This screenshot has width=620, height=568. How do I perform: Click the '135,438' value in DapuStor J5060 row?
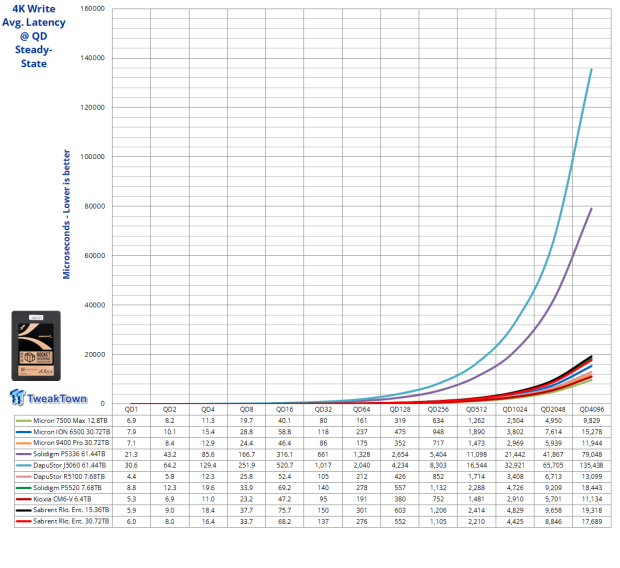tap(592, 466)
